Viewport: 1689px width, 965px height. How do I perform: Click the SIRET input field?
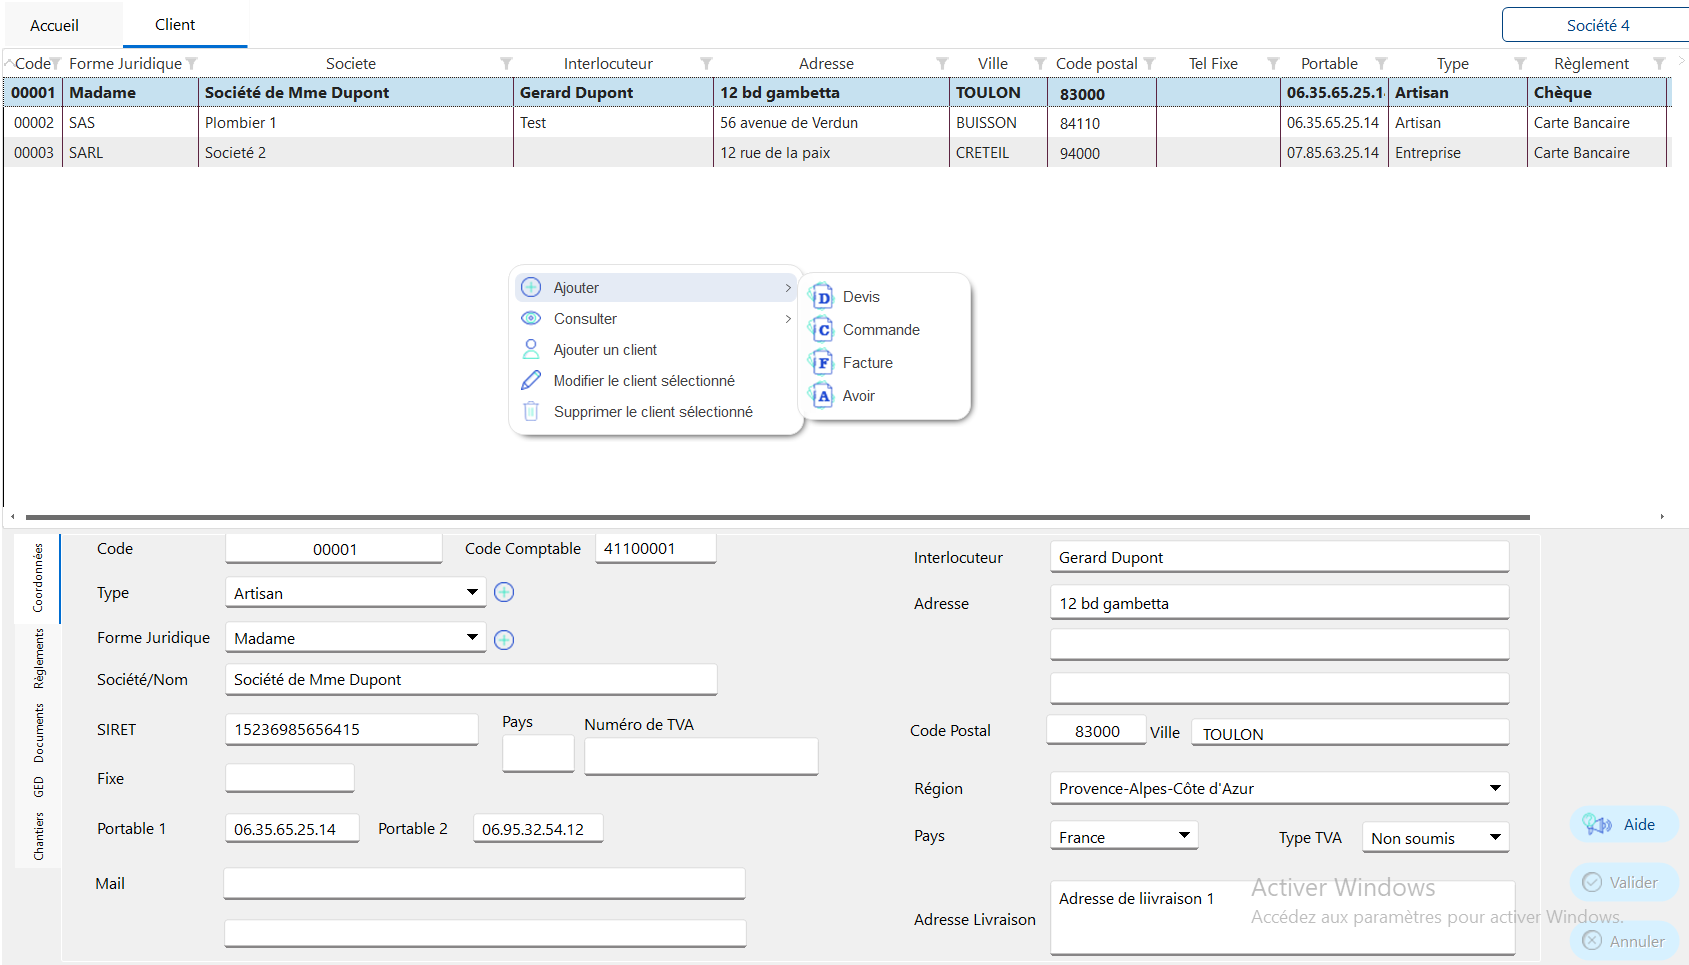pyautogui.click(x=352, y=729)
